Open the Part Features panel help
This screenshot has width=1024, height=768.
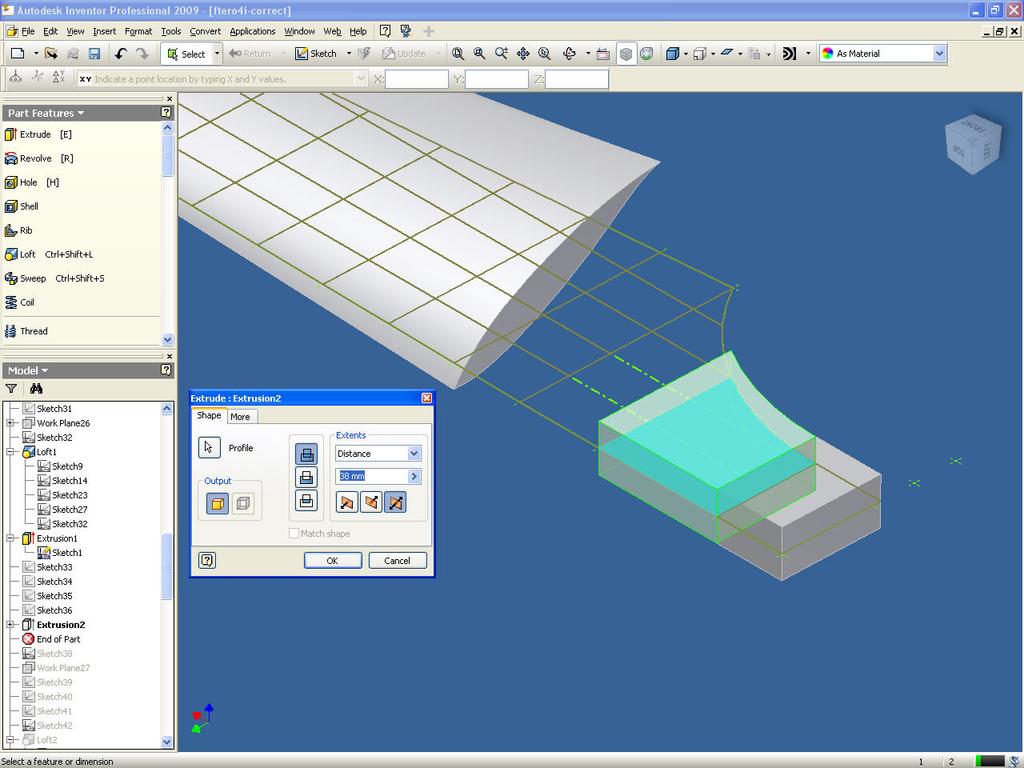pyautogui.click(x=166, y=112)
